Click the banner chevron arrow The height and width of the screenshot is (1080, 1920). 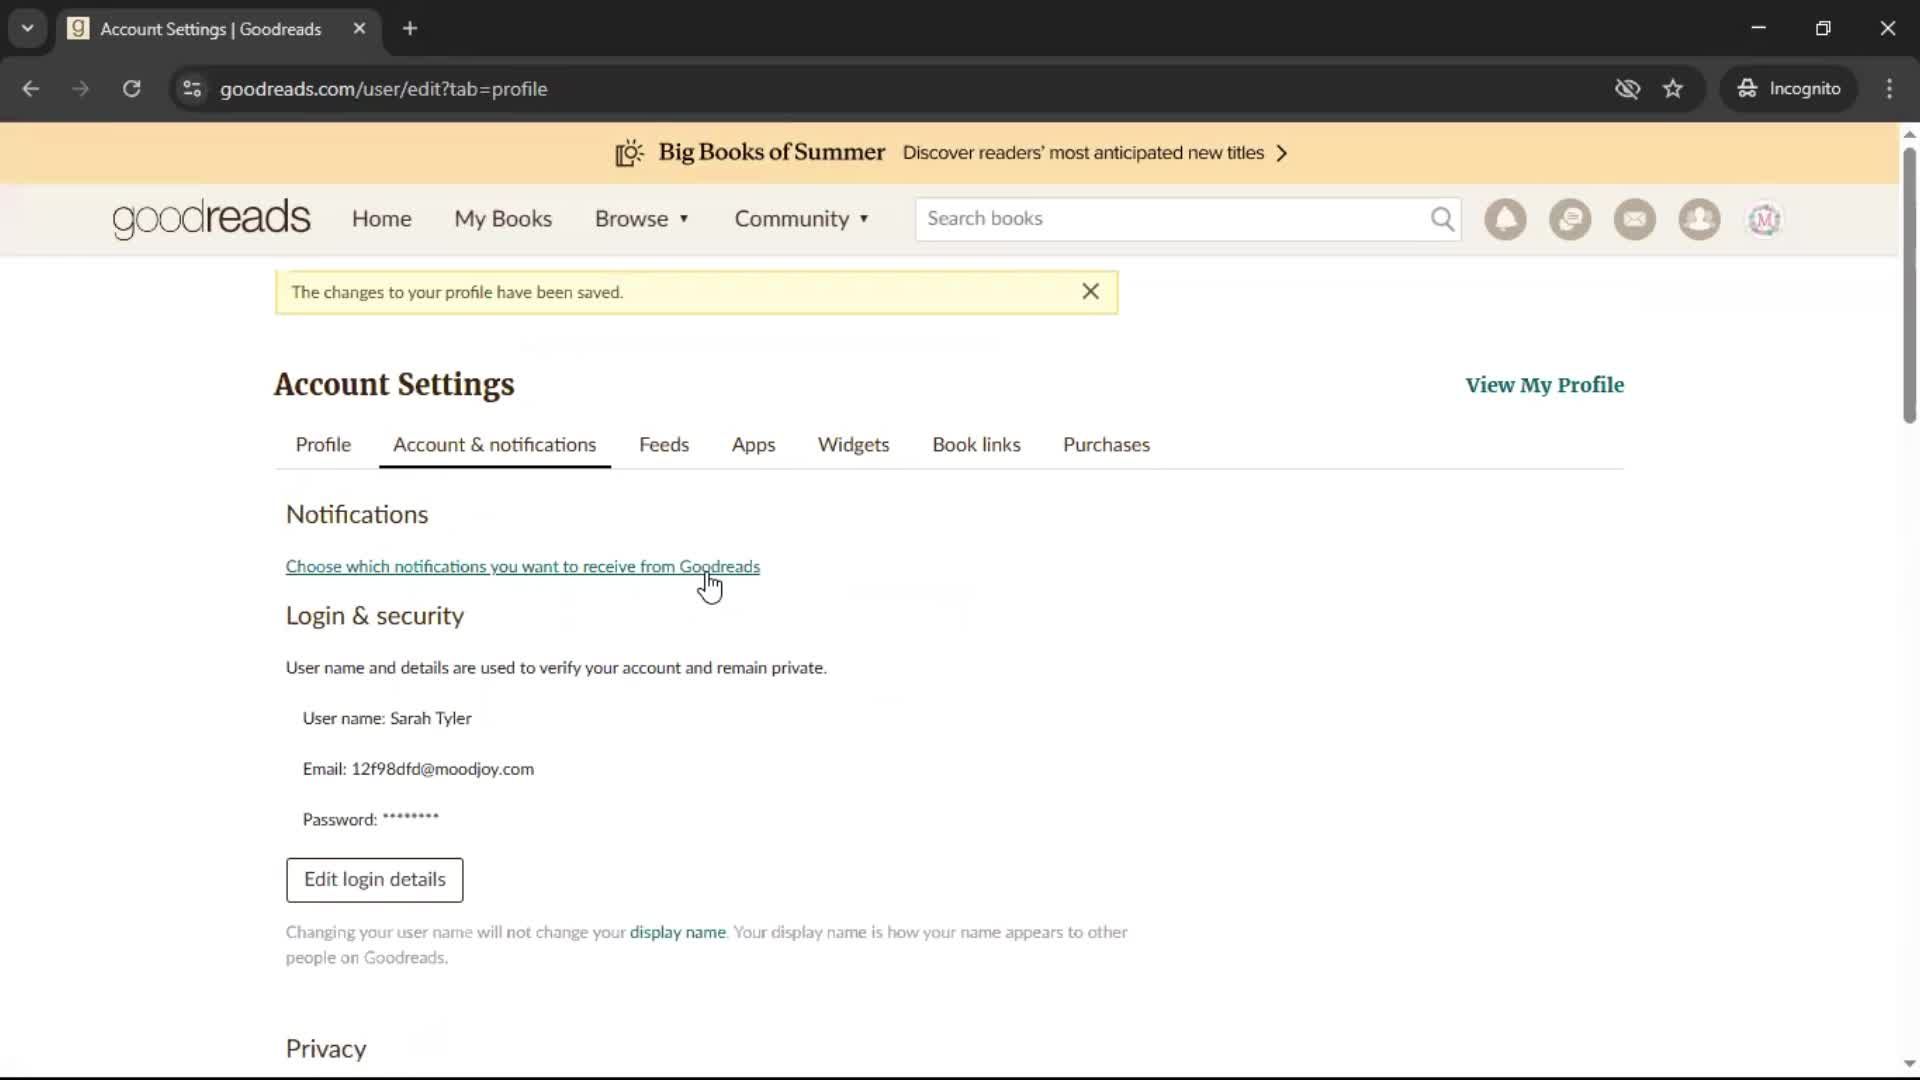pos(1282,153)
